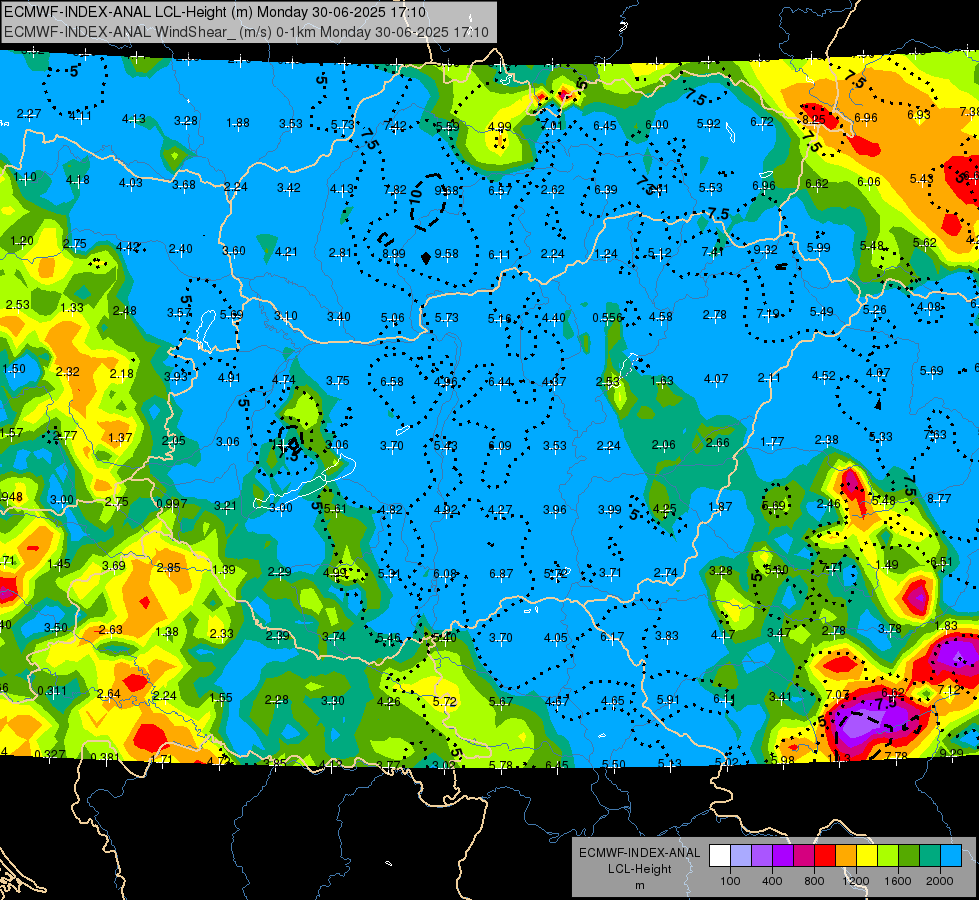Click the grid value '9.32'
Viewport: 979px width, 900px height.
765,250
